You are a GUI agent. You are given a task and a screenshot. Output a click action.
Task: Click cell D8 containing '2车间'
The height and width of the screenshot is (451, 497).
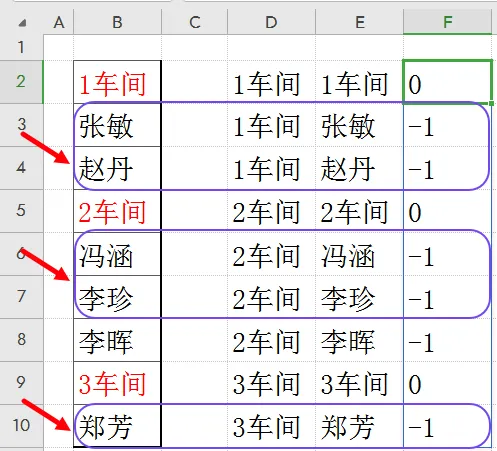pos(271,340)
